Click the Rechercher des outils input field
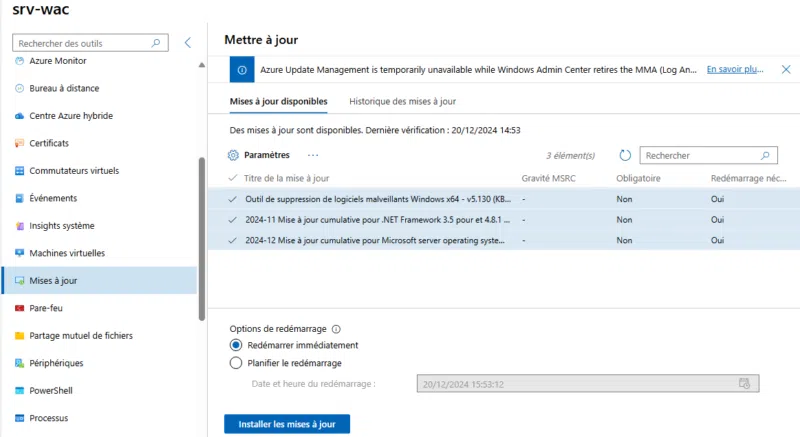 [x=90, y=43]
